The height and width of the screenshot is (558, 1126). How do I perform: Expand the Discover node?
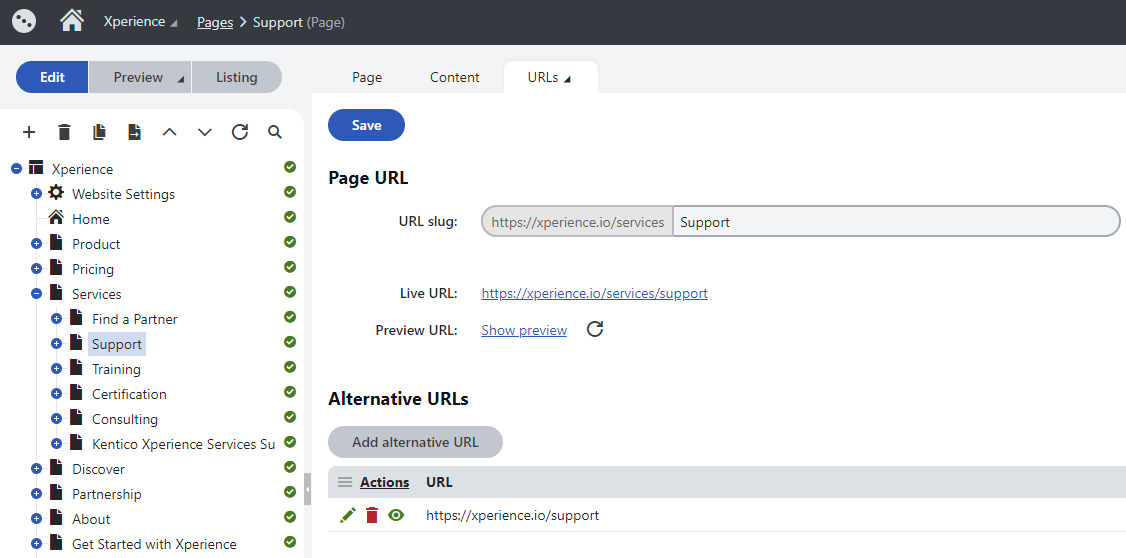tap(37, 469)
